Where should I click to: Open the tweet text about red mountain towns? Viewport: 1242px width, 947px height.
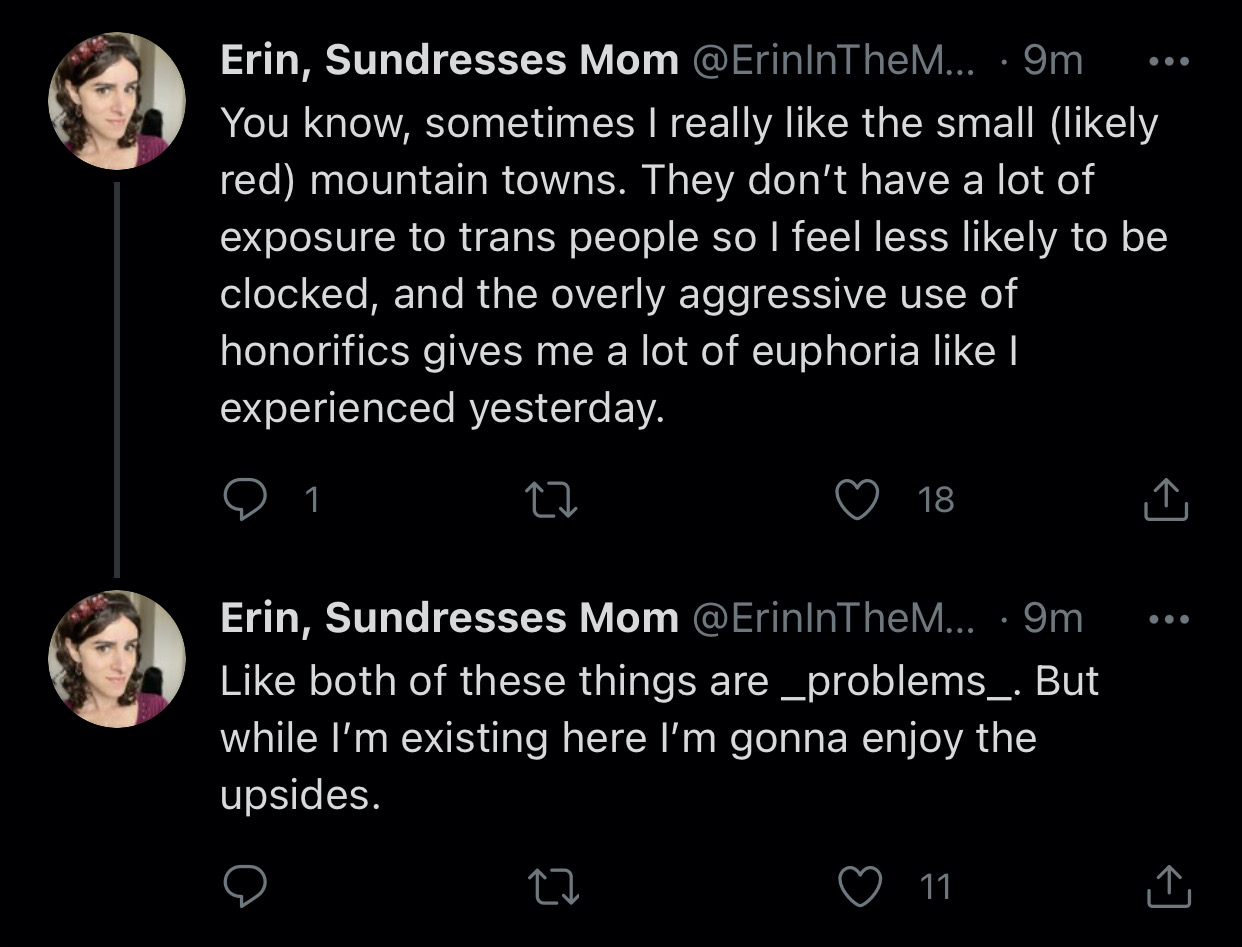690,266
